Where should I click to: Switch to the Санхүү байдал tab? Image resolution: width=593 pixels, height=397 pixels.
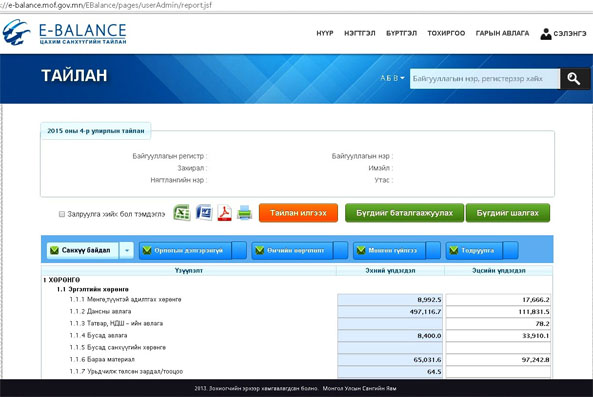click(83, 250)
